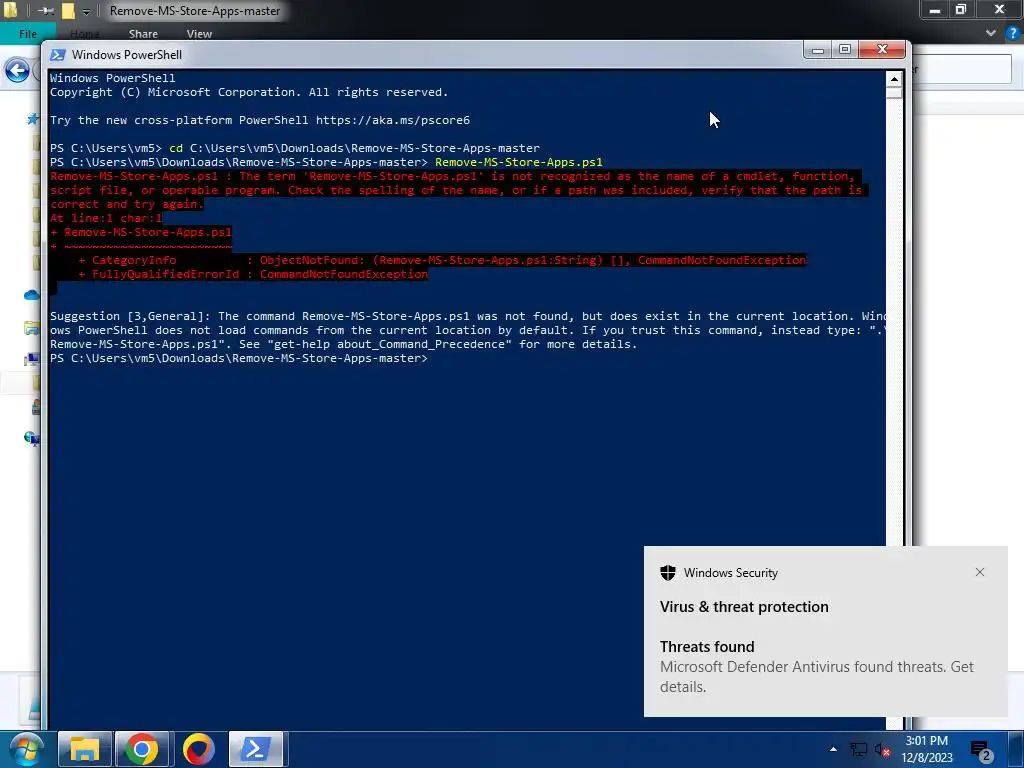Click the PowerShell vertical scrollbar thumb
The image size is (1024, 768).
[894, 93]
